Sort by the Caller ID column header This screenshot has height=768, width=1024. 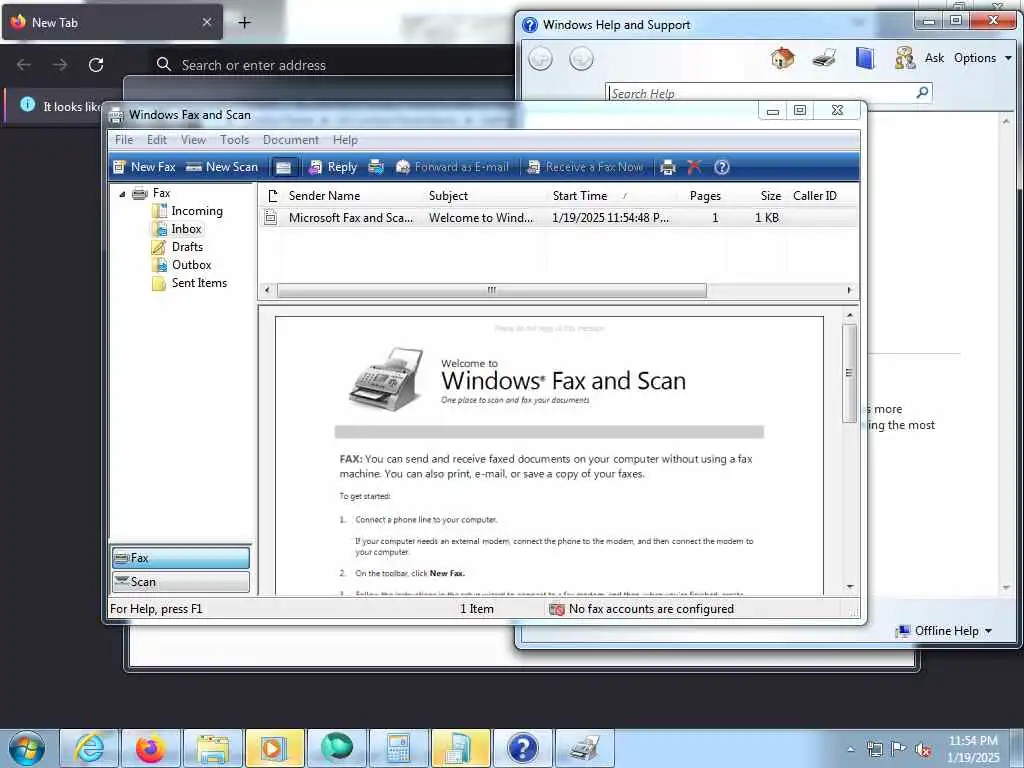coord(814,196)
